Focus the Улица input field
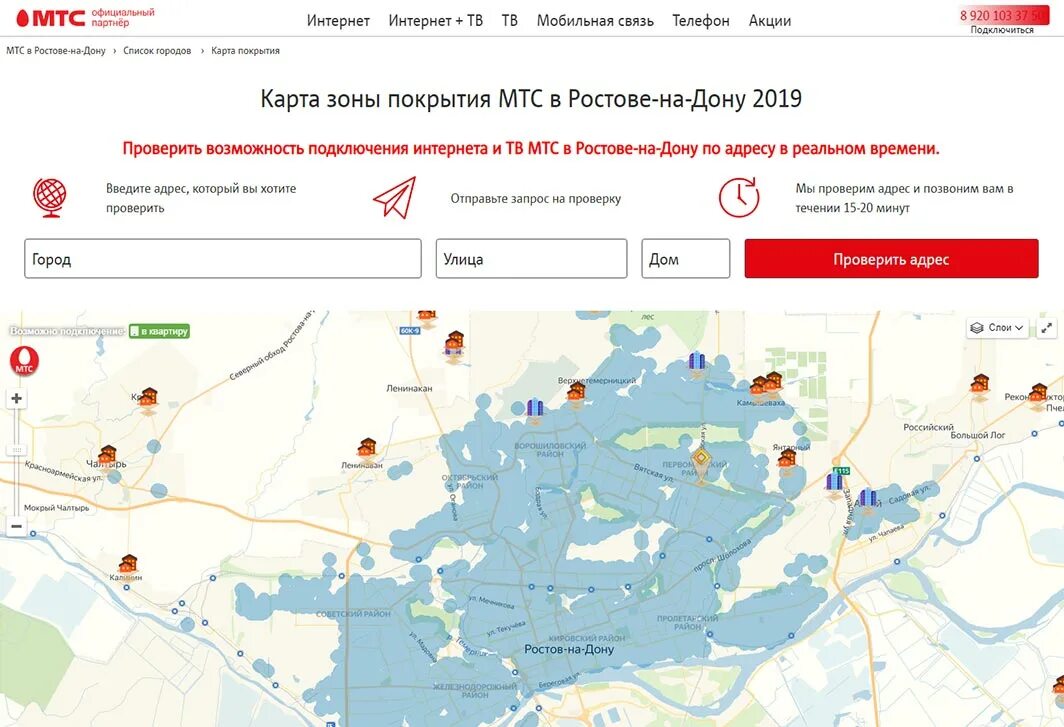This screenshot has width=1064, height=727. click(531, 259)
